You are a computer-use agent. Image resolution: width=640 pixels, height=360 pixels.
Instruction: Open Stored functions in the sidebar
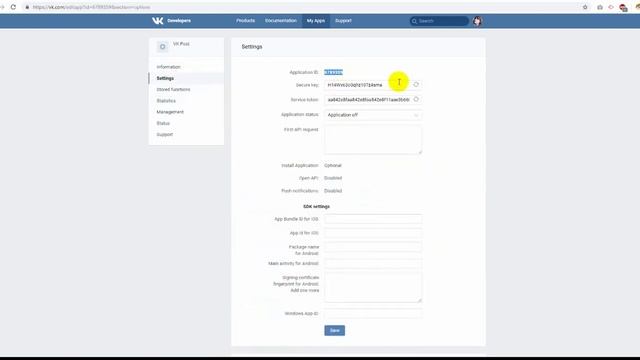click(173, 89)
